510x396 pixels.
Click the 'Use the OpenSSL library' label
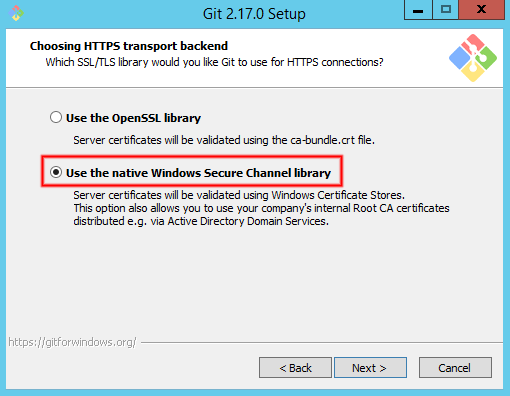133,118
